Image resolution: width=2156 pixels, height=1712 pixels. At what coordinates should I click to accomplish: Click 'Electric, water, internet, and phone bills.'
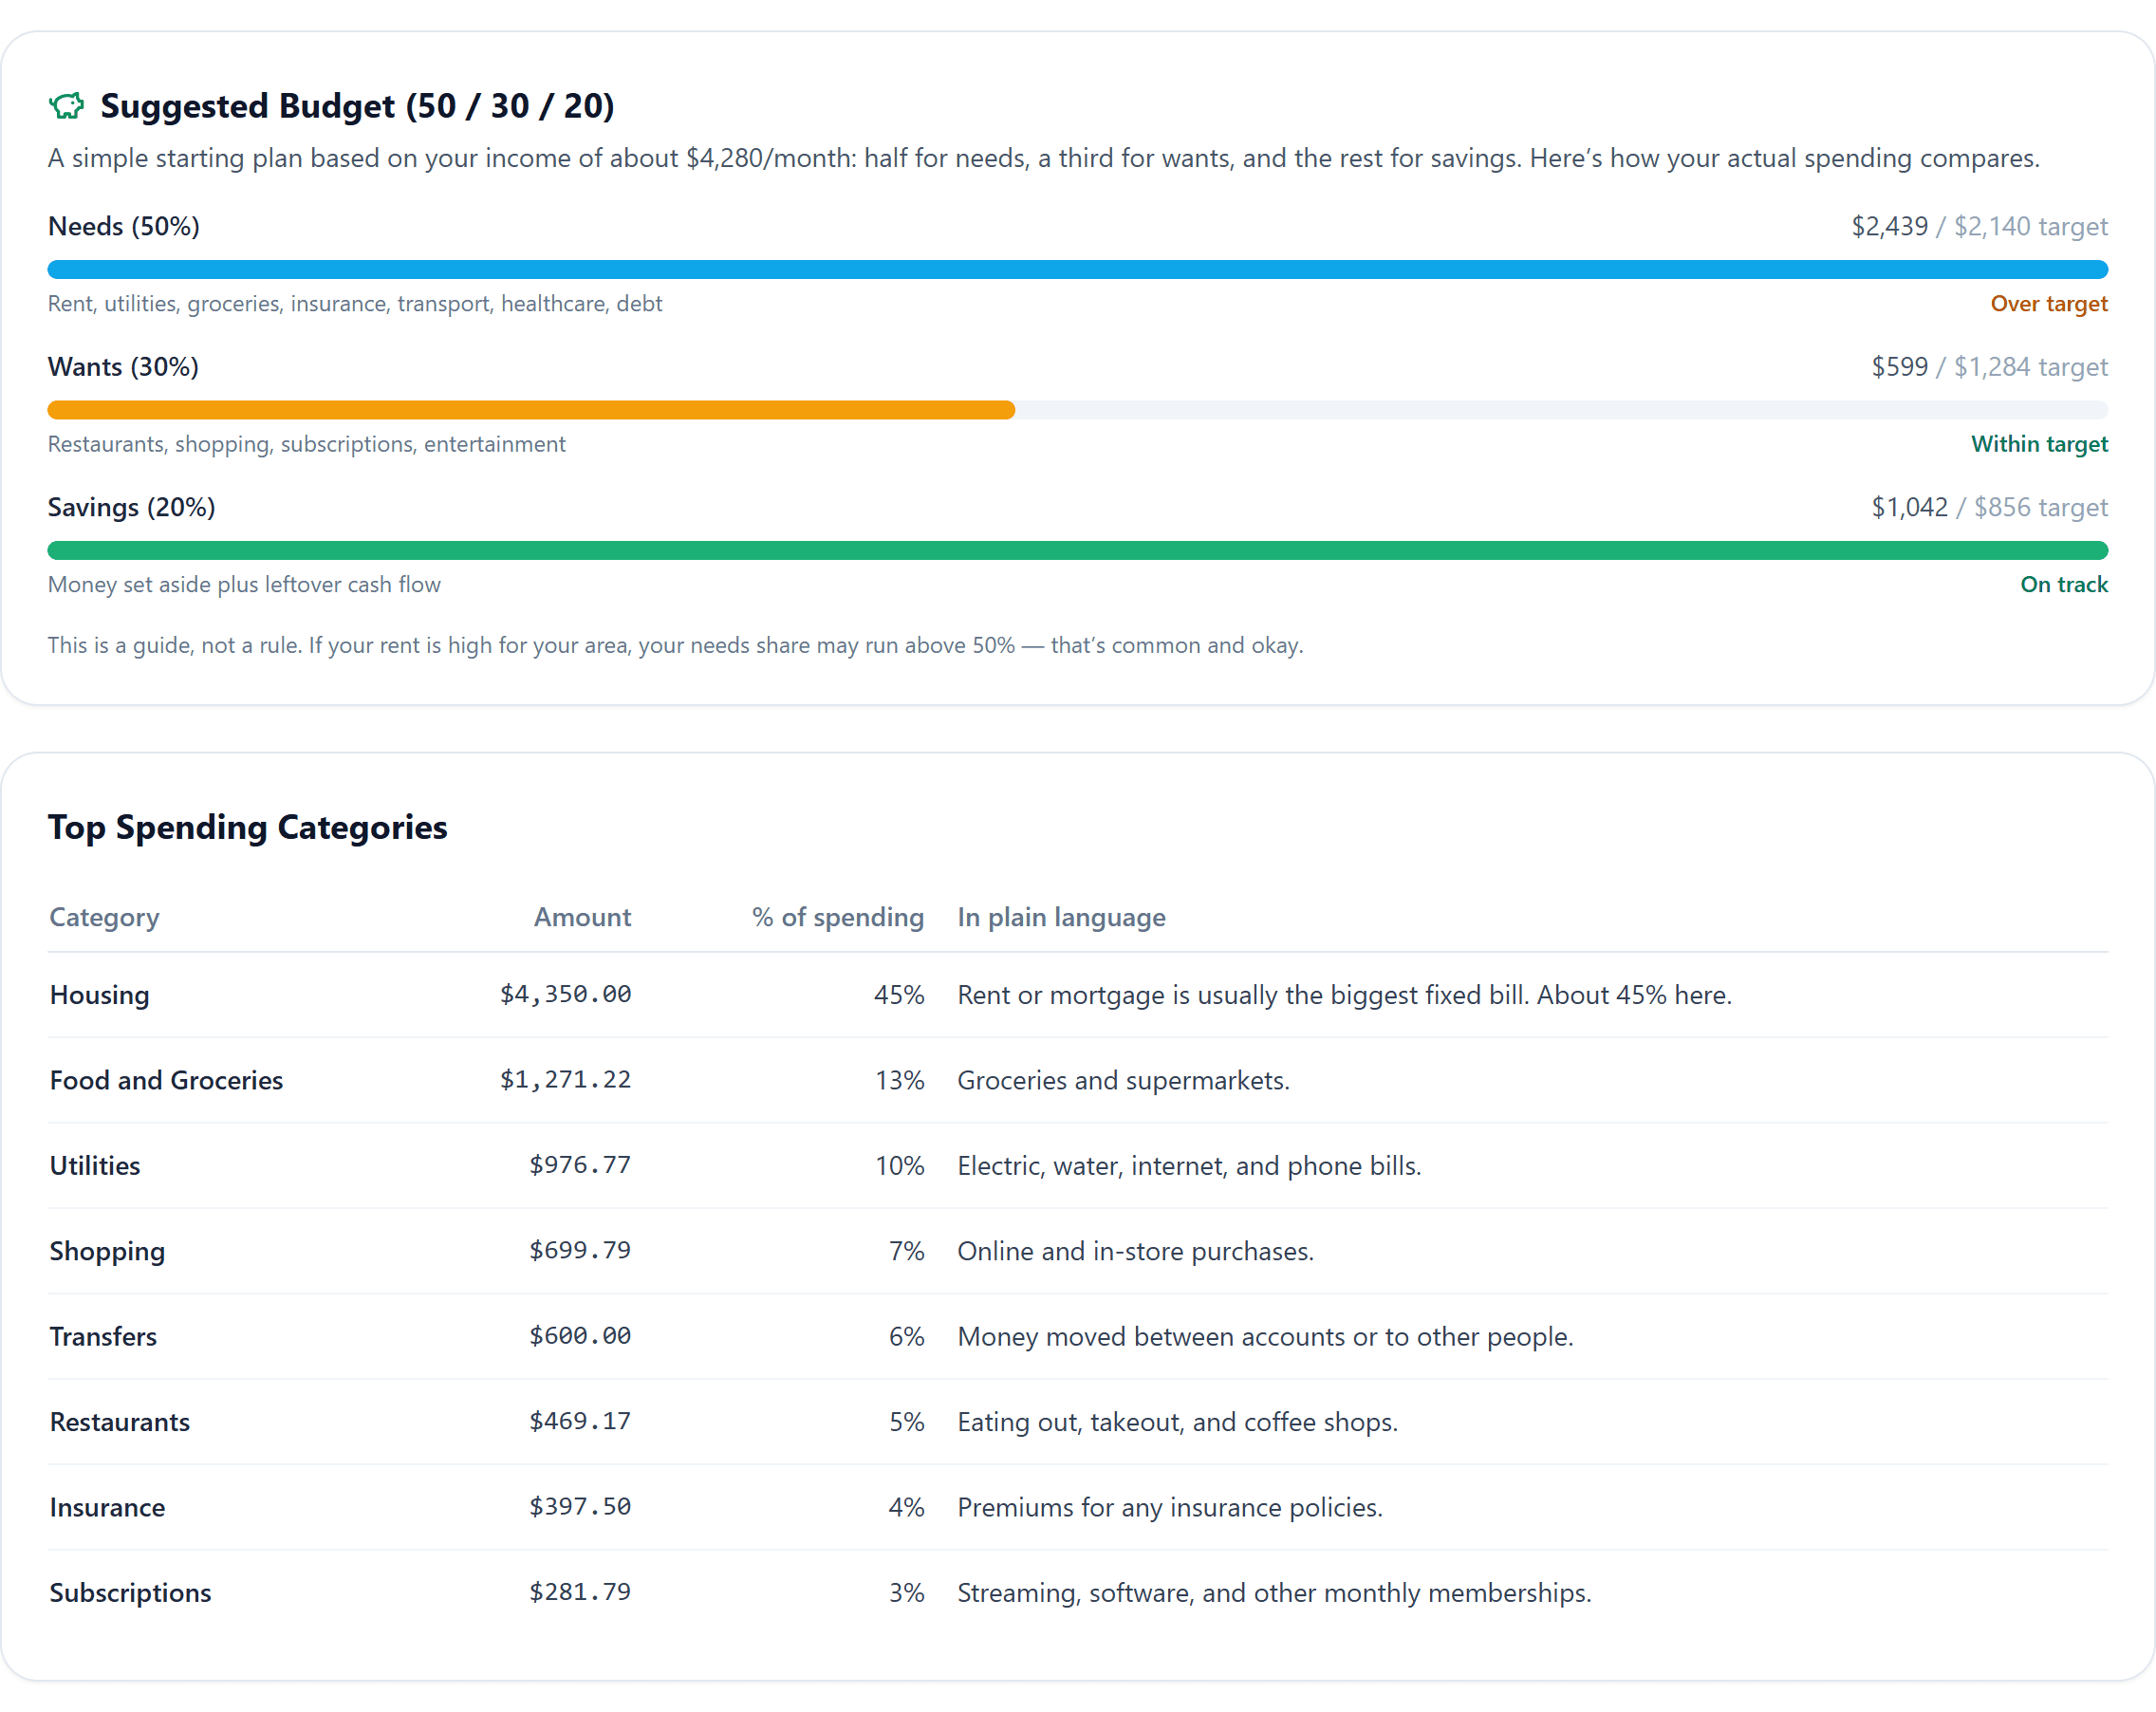[x=1190, y=1167]
